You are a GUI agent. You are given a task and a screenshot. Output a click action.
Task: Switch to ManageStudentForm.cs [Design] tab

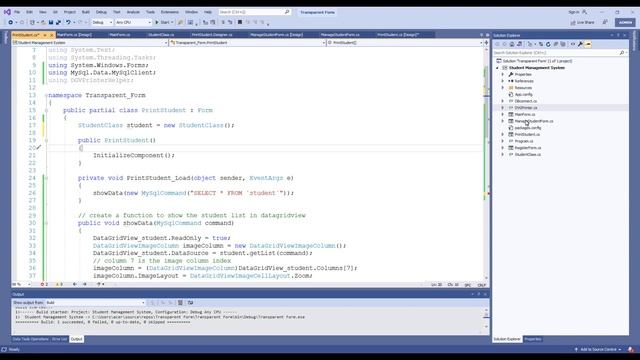[277, 35]
